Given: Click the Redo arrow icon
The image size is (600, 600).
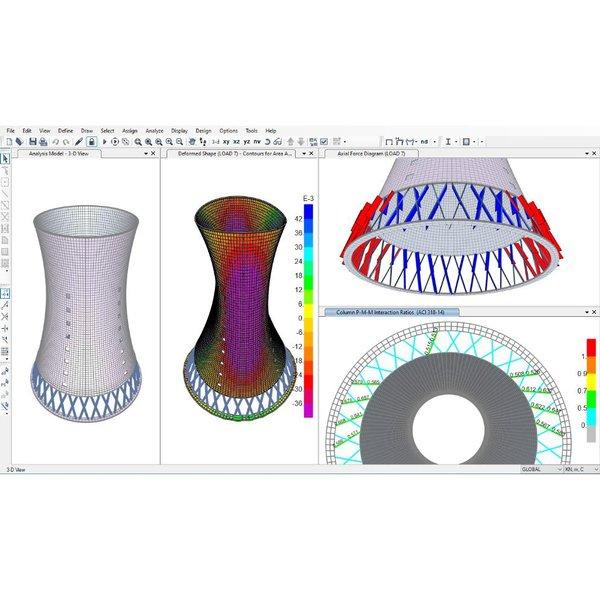Looking at the screenshot, I should point(66,142).
